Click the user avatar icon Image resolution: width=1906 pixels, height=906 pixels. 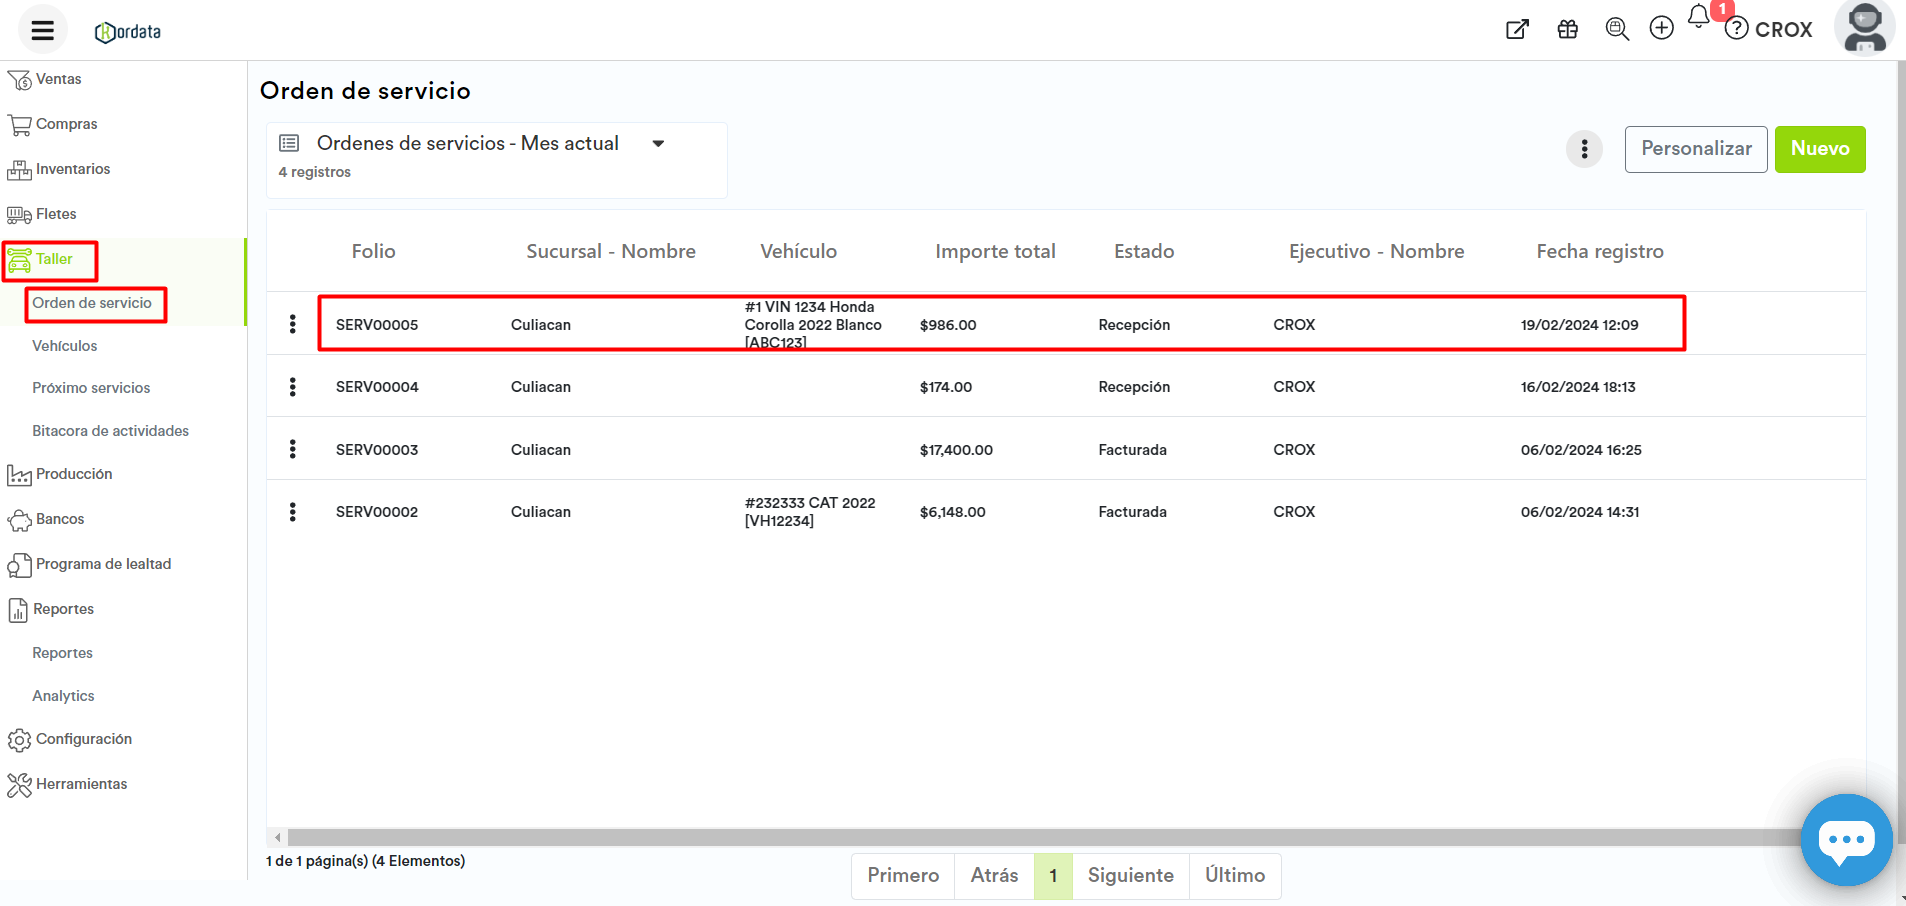1864,28
